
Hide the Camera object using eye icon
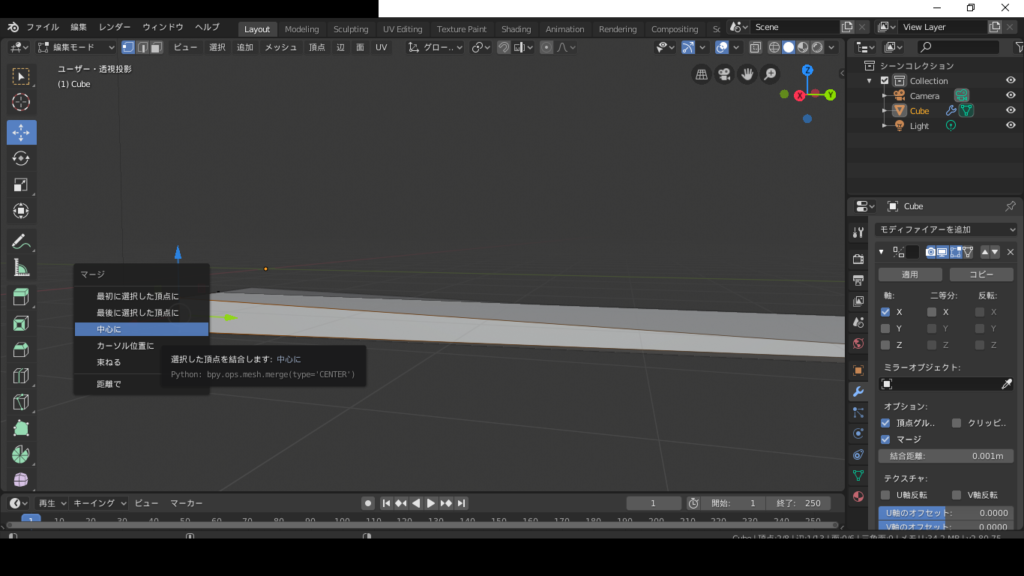(x=1010, y=96)
